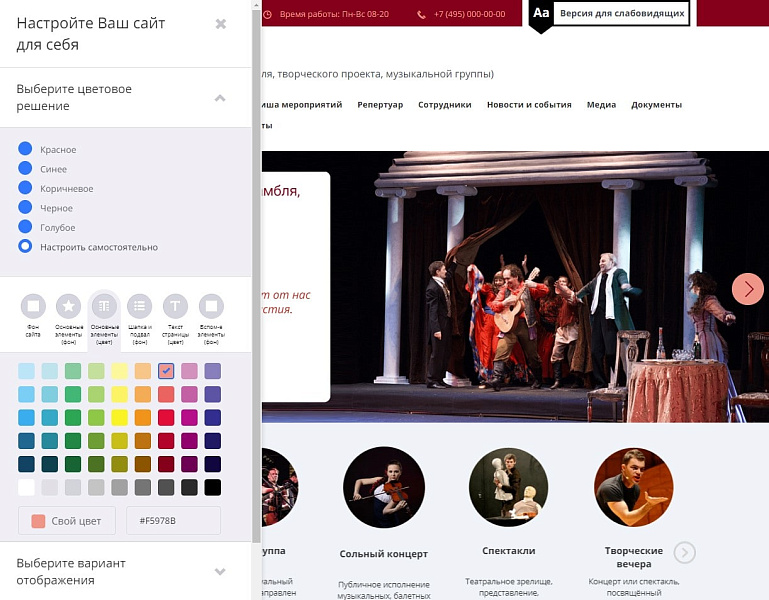This screenshot has width=769, height=600.
Task: Select the 'Фон сайта' icon
Action: (34, 306)
